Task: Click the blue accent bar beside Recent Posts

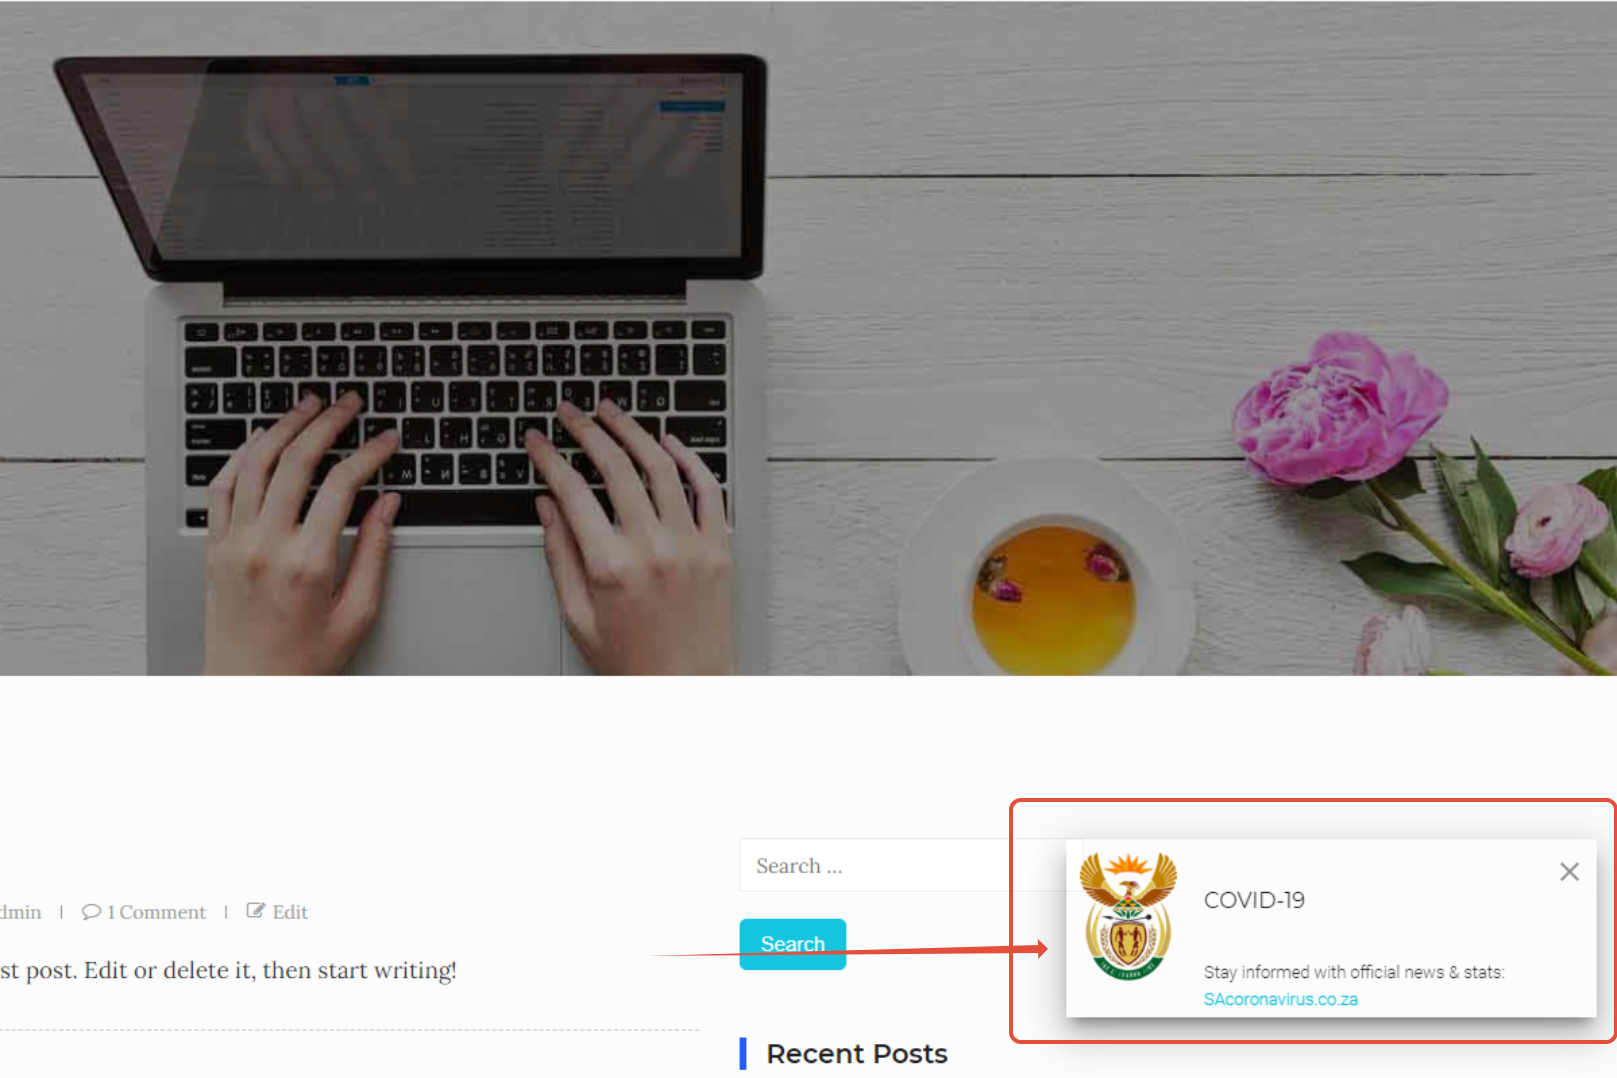Action: click(x=743, y=1054)
